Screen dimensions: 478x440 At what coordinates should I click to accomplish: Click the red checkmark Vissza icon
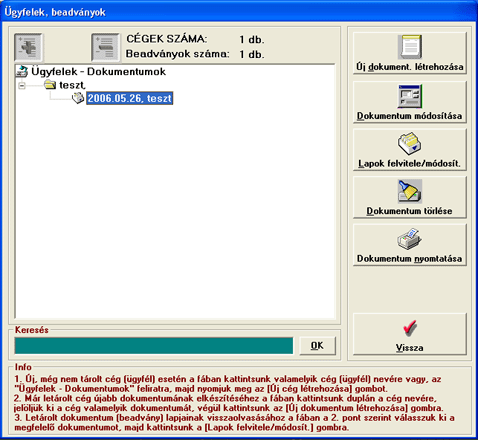410,328
